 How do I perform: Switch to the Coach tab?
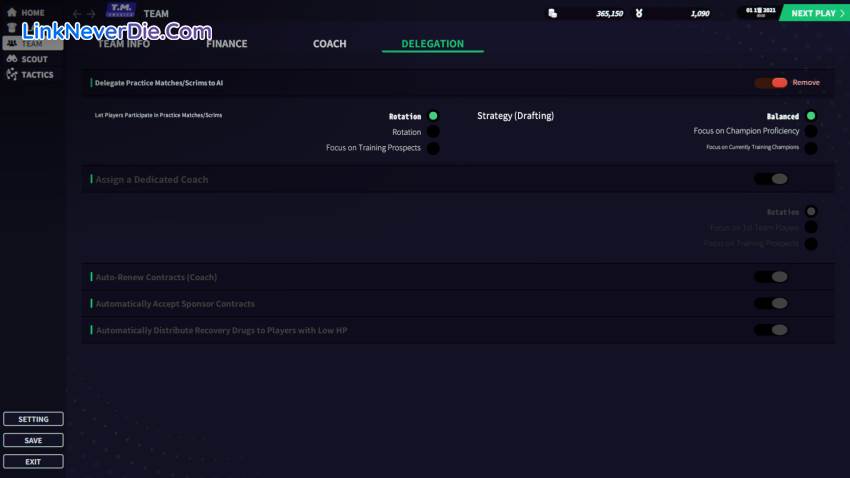point(329,44)
